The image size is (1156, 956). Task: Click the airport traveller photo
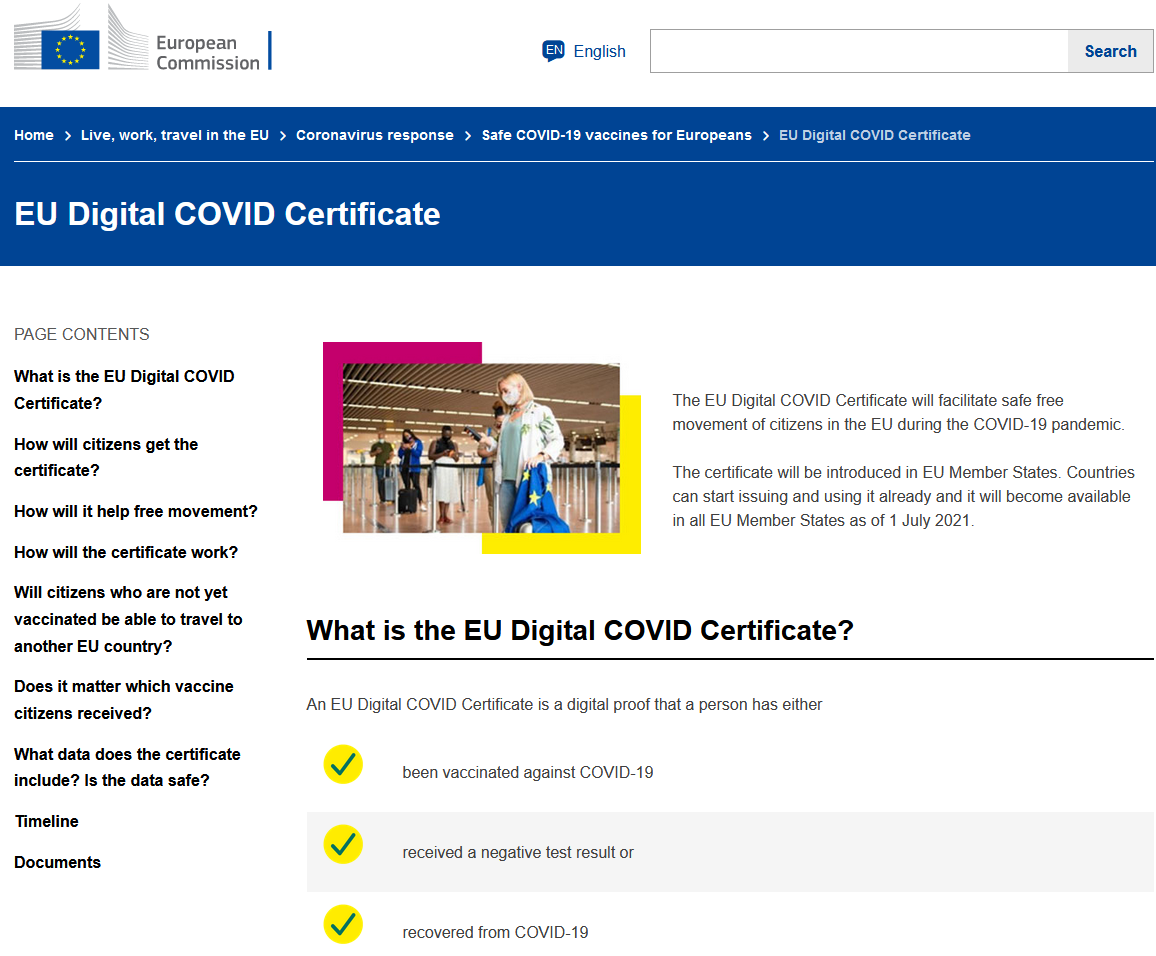(x=481, y=448)
